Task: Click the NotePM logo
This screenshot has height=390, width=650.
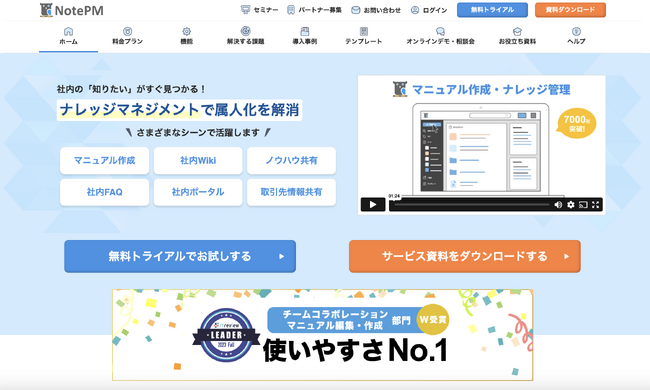Action: pos(71,10)
